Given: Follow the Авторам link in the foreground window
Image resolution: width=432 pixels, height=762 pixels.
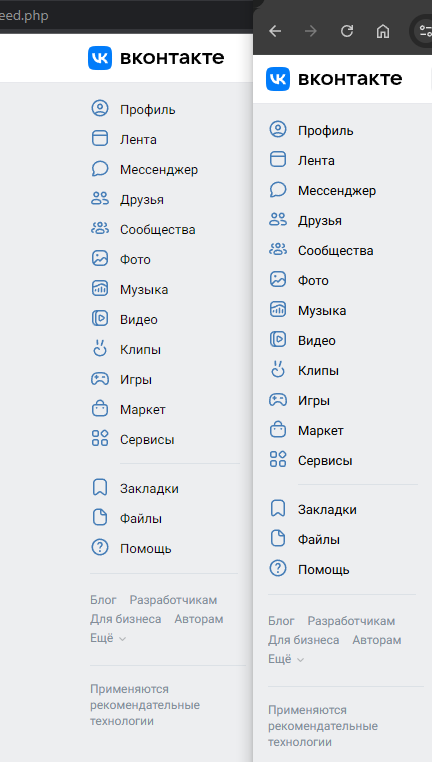Looking at the screenshot, I should (x=377, y=640).
